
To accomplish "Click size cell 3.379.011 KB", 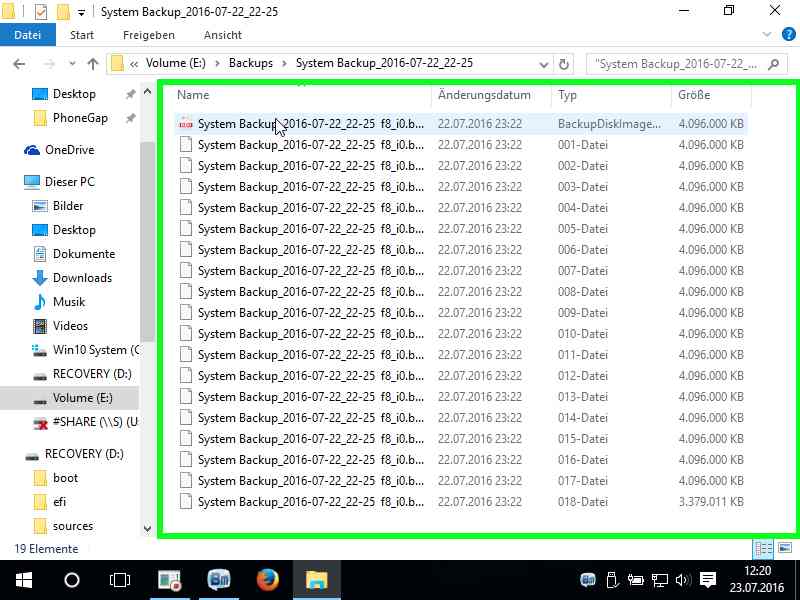I will pyautogui.click(x=711, y=502).
